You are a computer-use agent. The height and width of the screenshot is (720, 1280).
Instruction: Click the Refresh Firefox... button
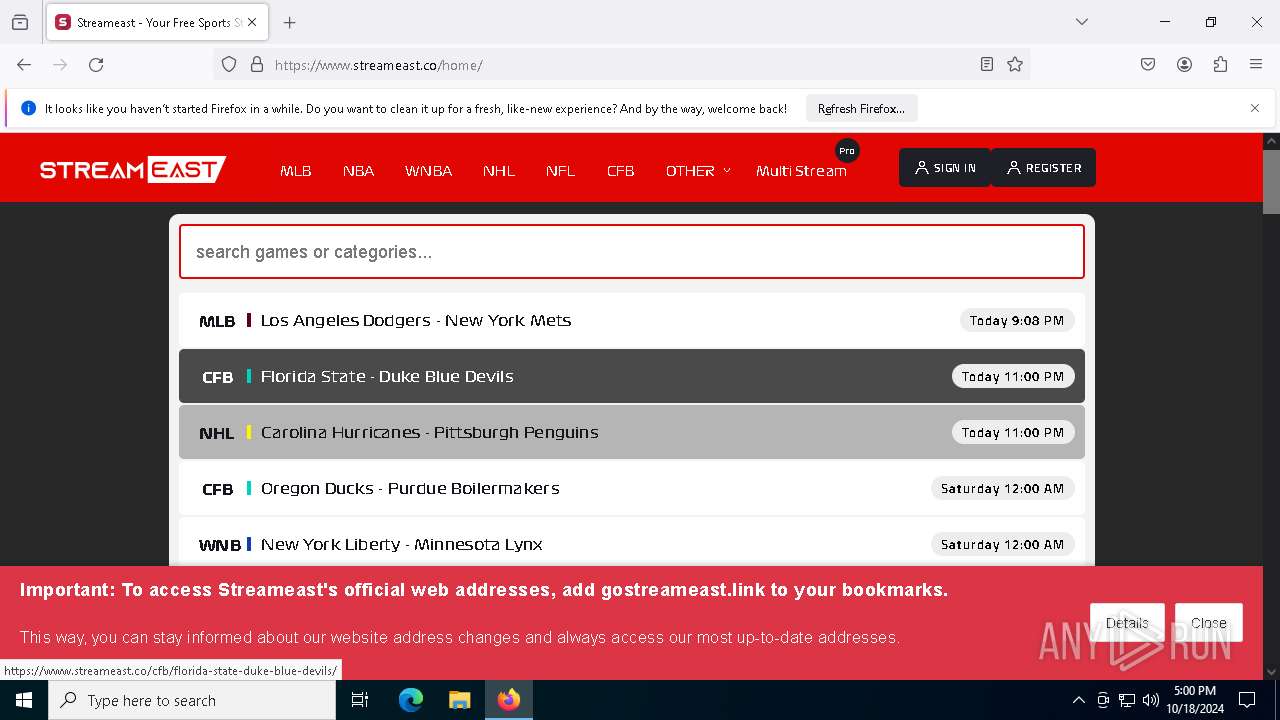(x=861, y=109)
